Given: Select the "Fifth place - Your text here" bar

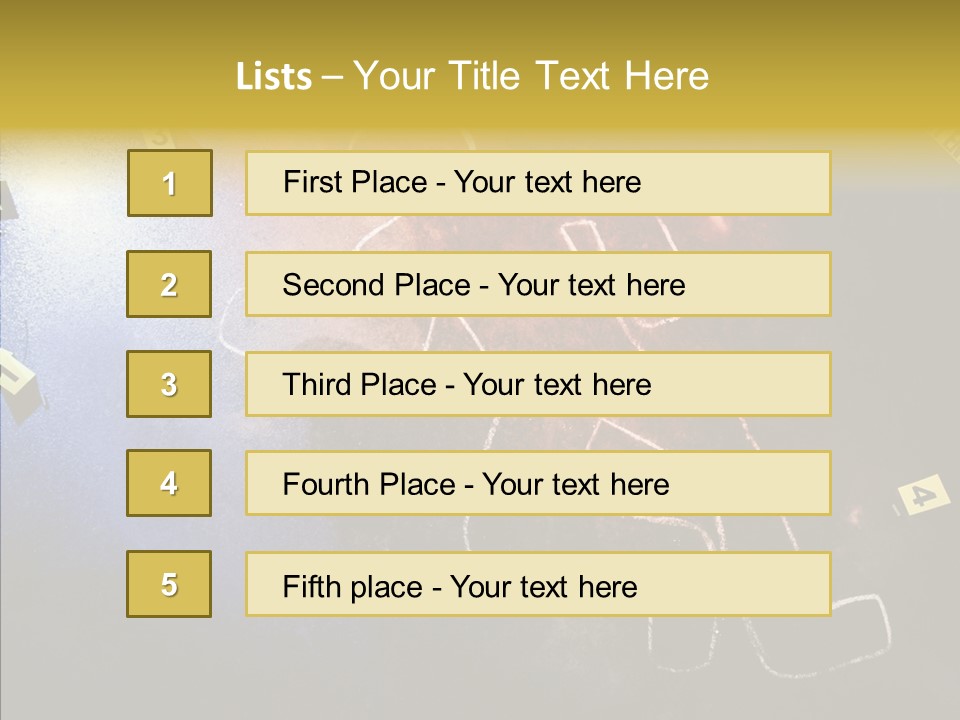Looking at the screenshot, I should tap(538, 584).
